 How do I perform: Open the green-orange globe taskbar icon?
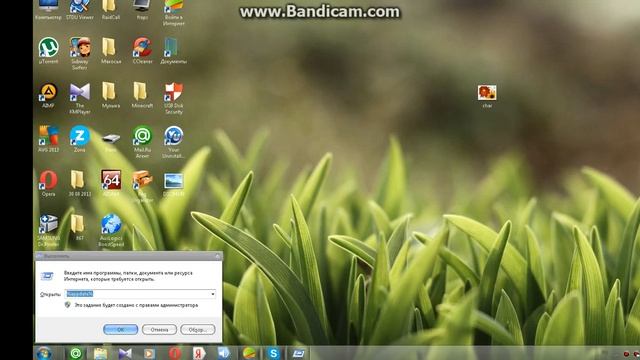[249, 353]
